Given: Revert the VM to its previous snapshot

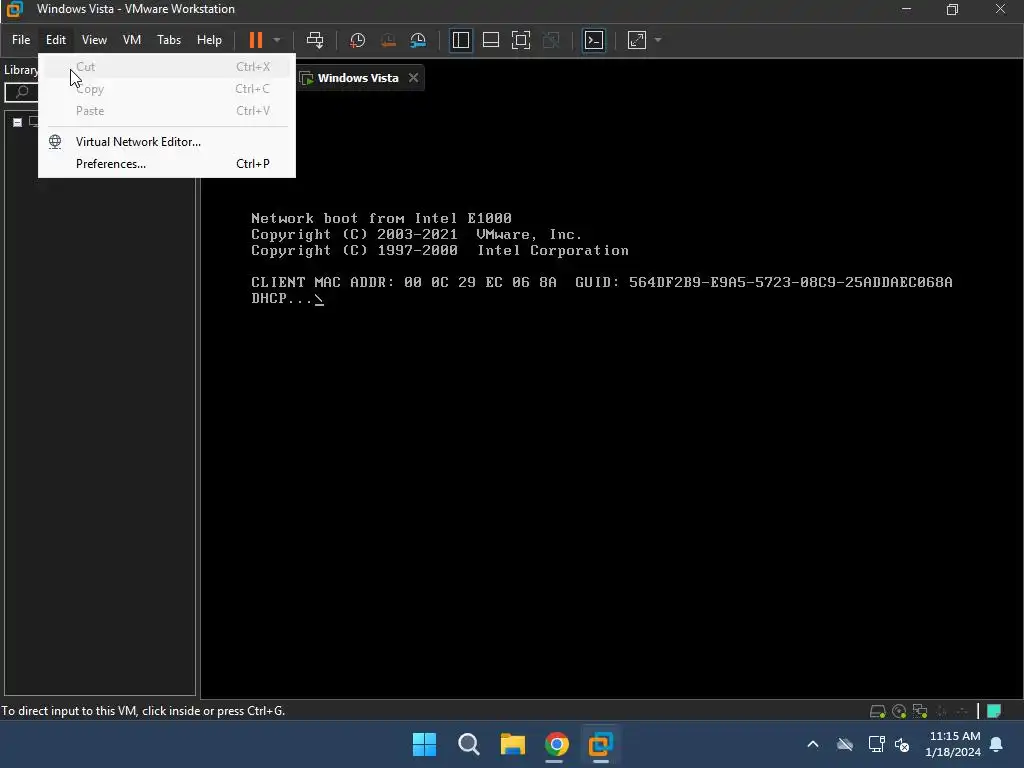Looking at the screenshot, I should (x=388, y=40).
